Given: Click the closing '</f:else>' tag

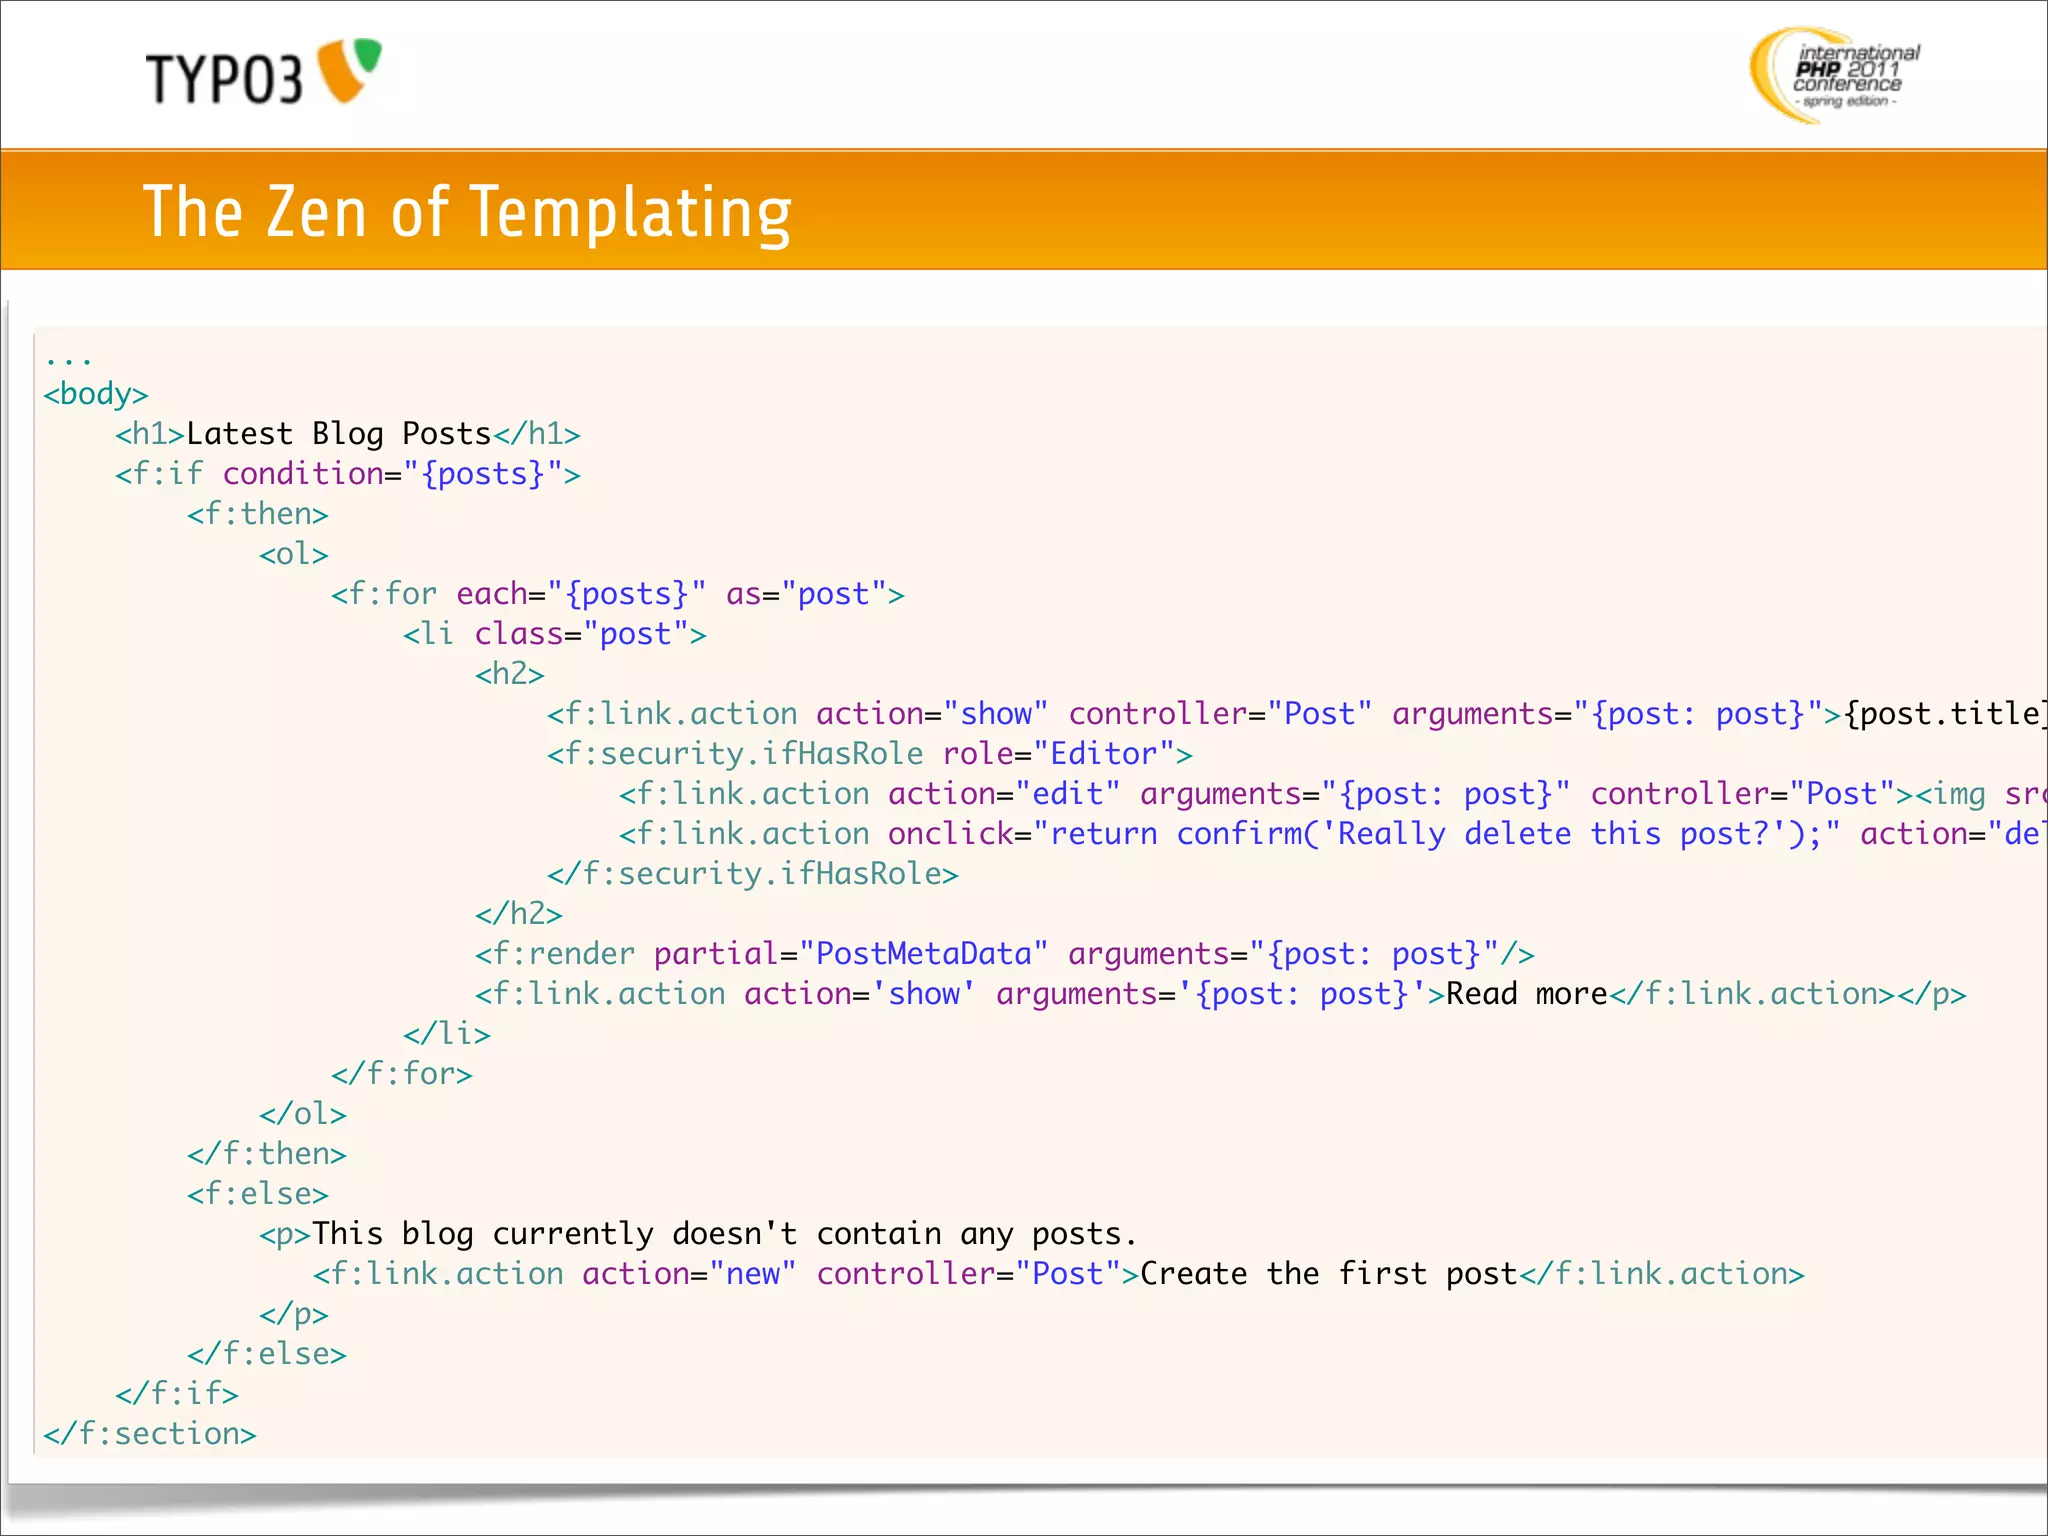Looking at the screenshot, I should click(x=267, y=1354).
